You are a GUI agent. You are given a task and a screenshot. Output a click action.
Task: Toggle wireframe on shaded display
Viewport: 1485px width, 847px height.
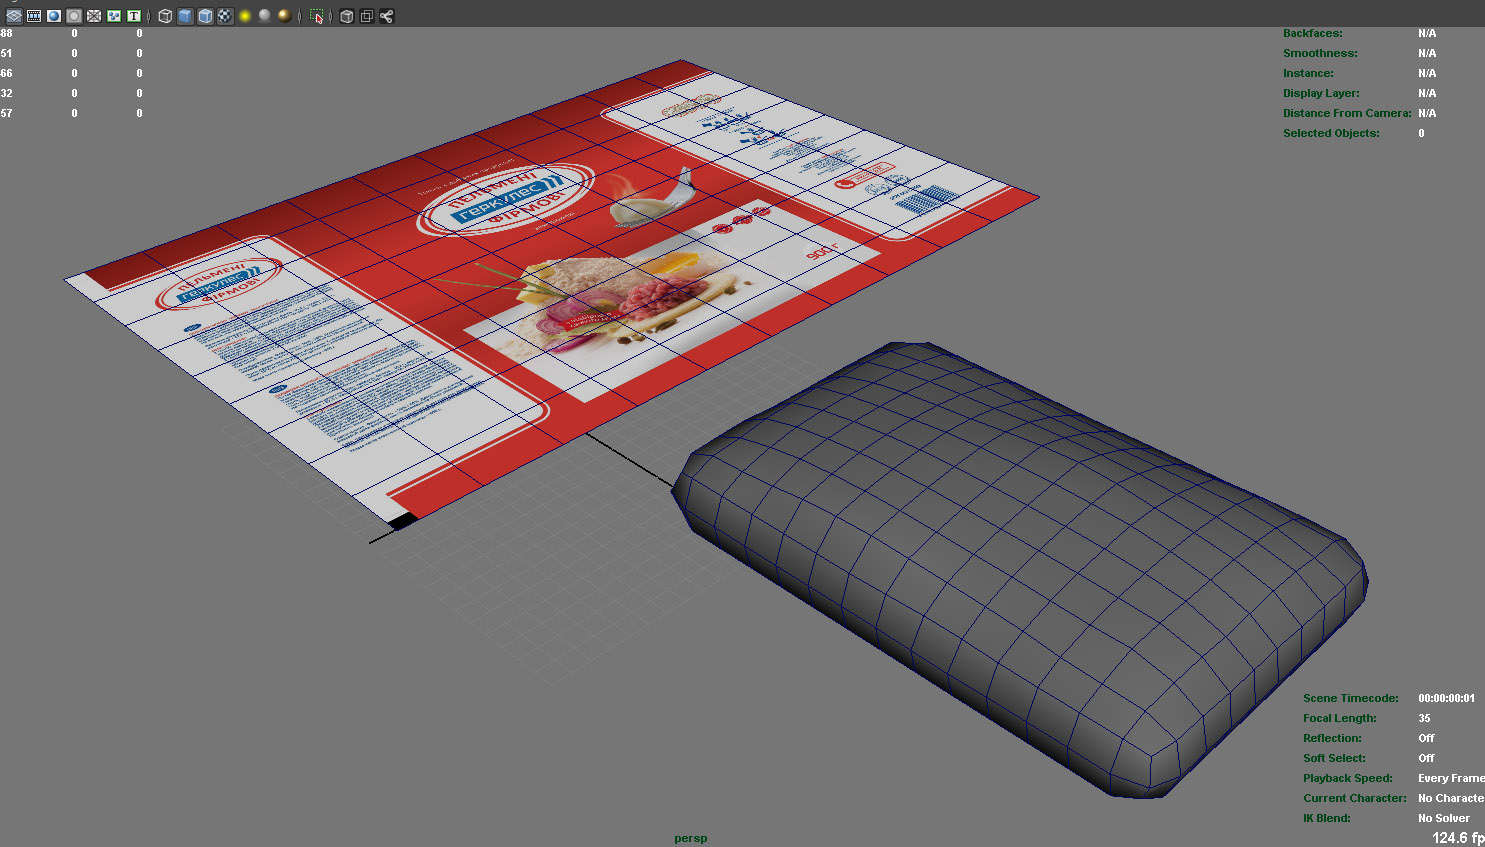click(205, 16)
